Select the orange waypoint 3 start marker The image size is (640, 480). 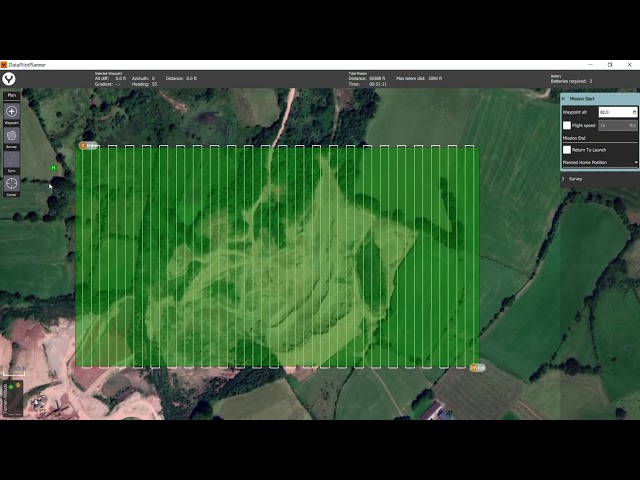tap(83, 146)
